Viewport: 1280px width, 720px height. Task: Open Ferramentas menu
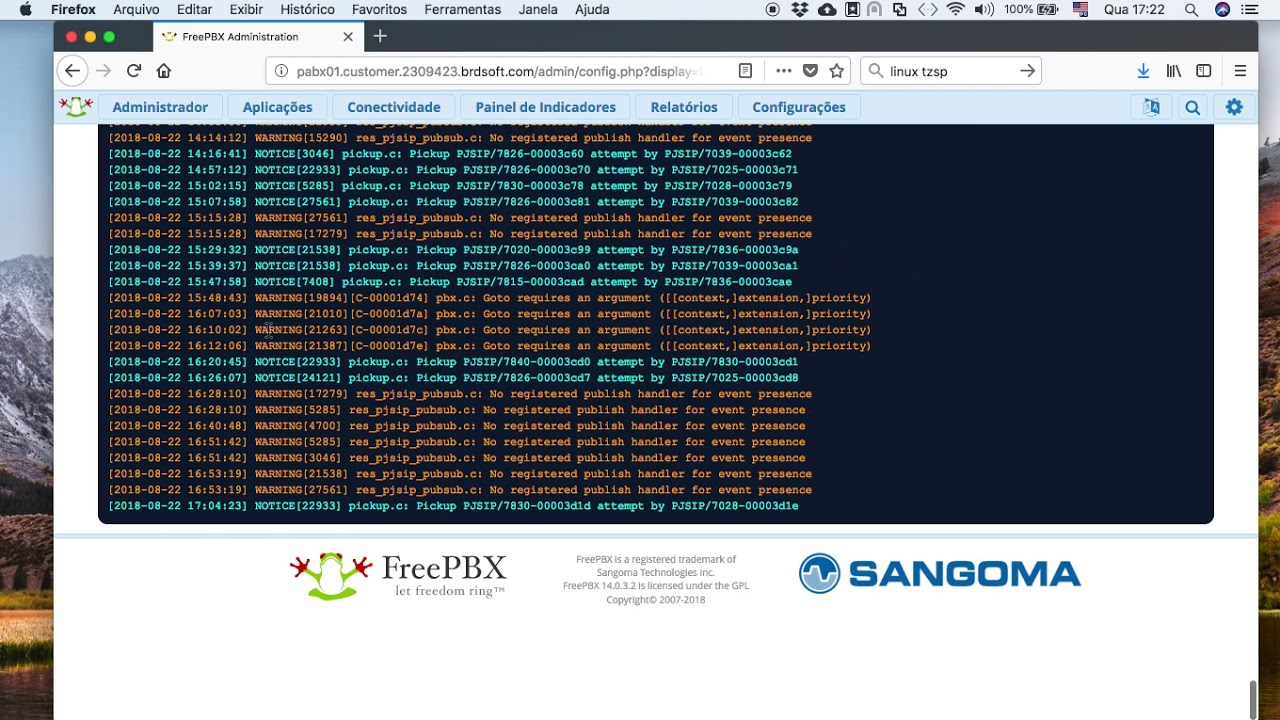(x=462, y=10)
